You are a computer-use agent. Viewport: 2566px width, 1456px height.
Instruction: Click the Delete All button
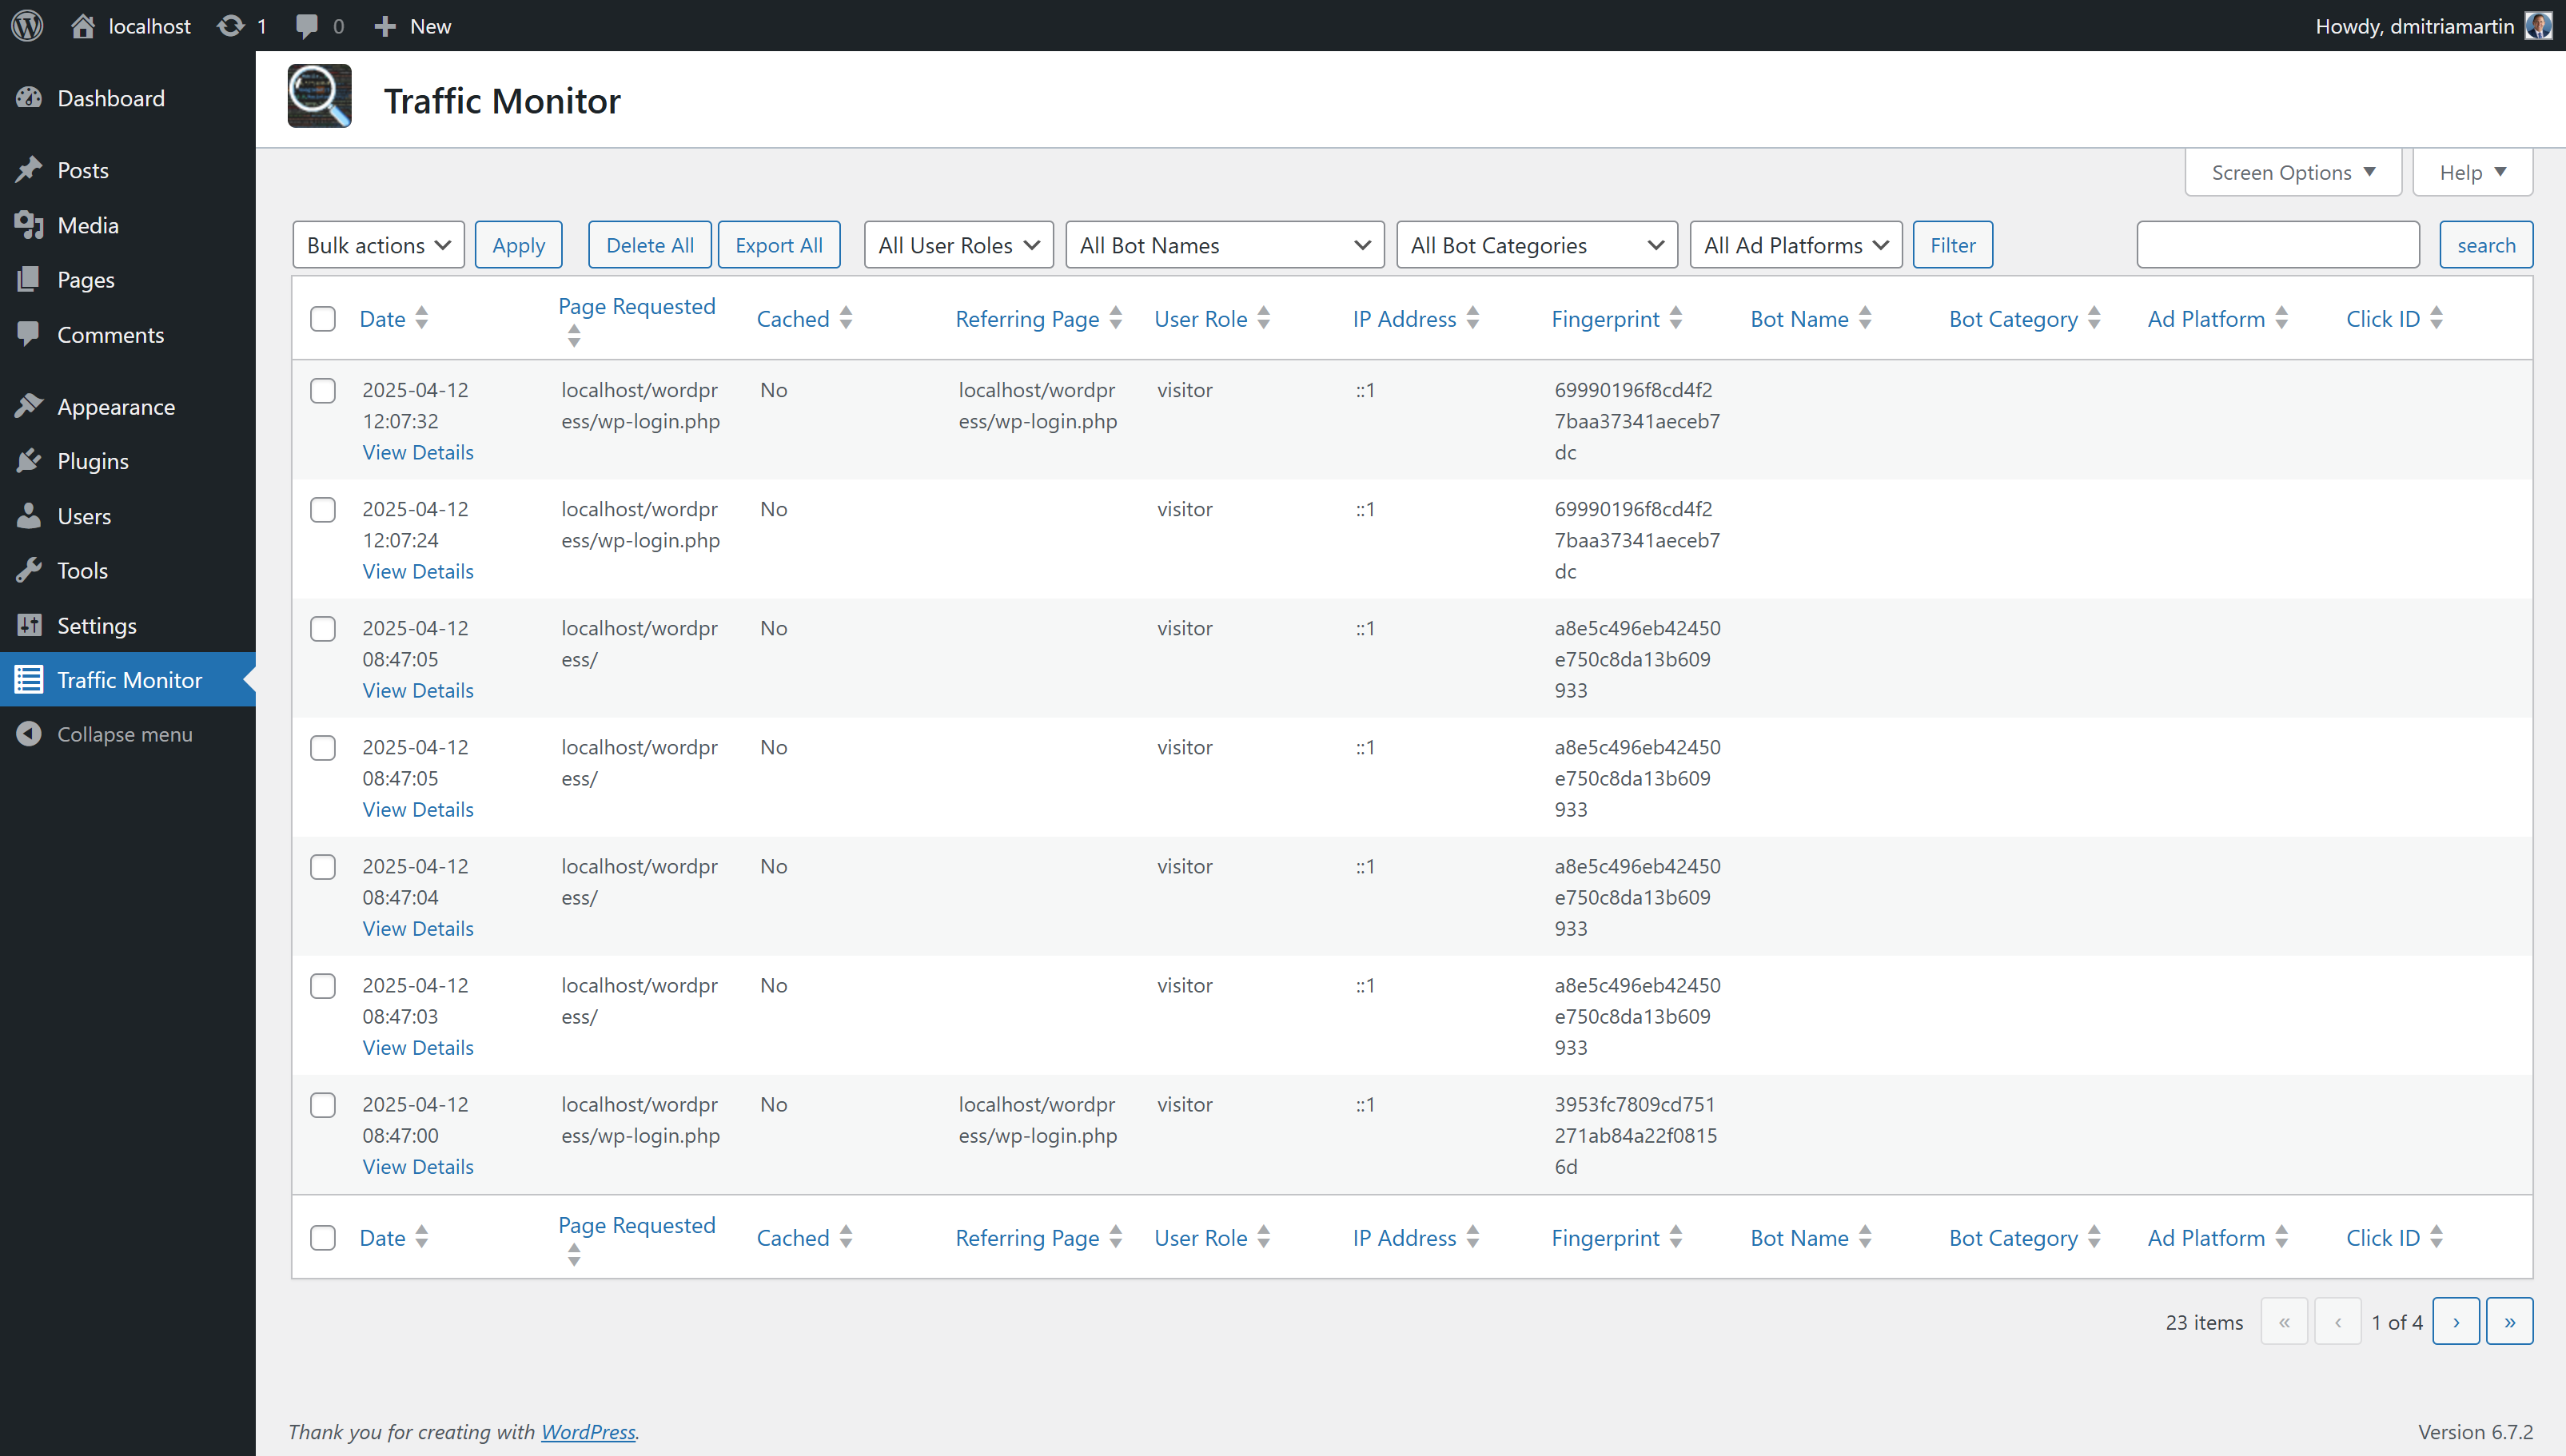tap(650, 245)
